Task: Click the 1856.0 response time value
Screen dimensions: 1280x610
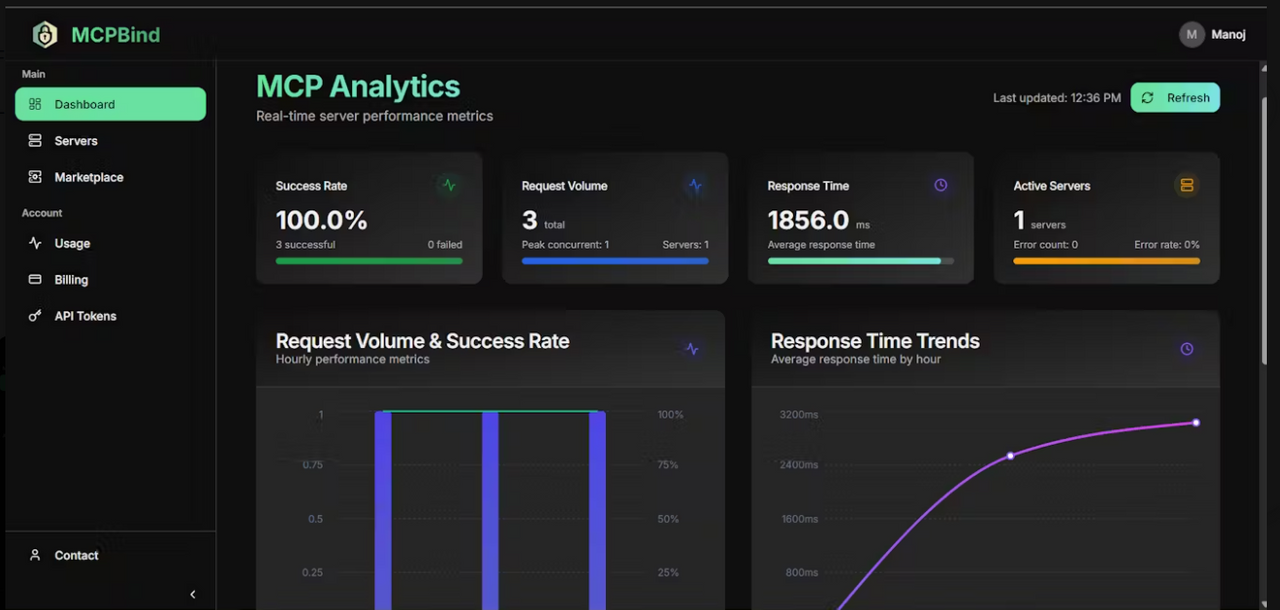Action: [808, 220]
